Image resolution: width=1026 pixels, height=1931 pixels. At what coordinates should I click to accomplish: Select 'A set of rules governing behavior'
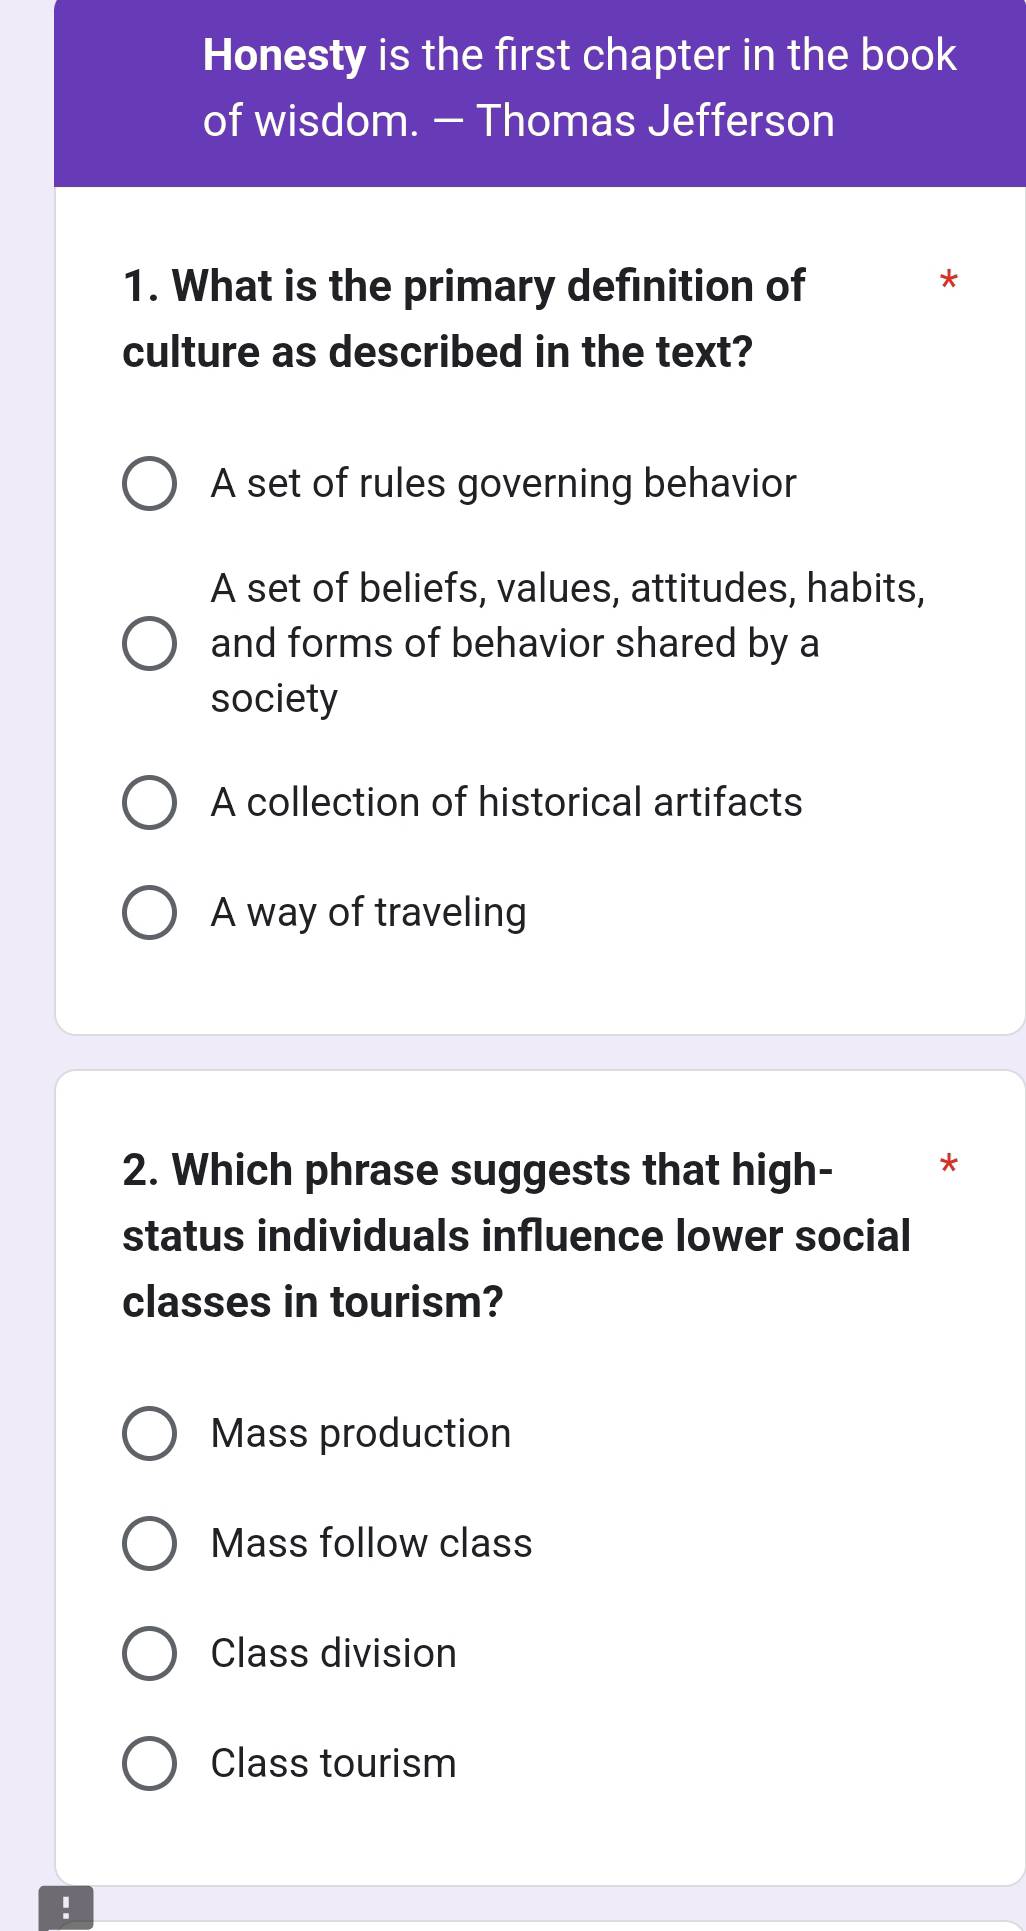tap(150, 485)
